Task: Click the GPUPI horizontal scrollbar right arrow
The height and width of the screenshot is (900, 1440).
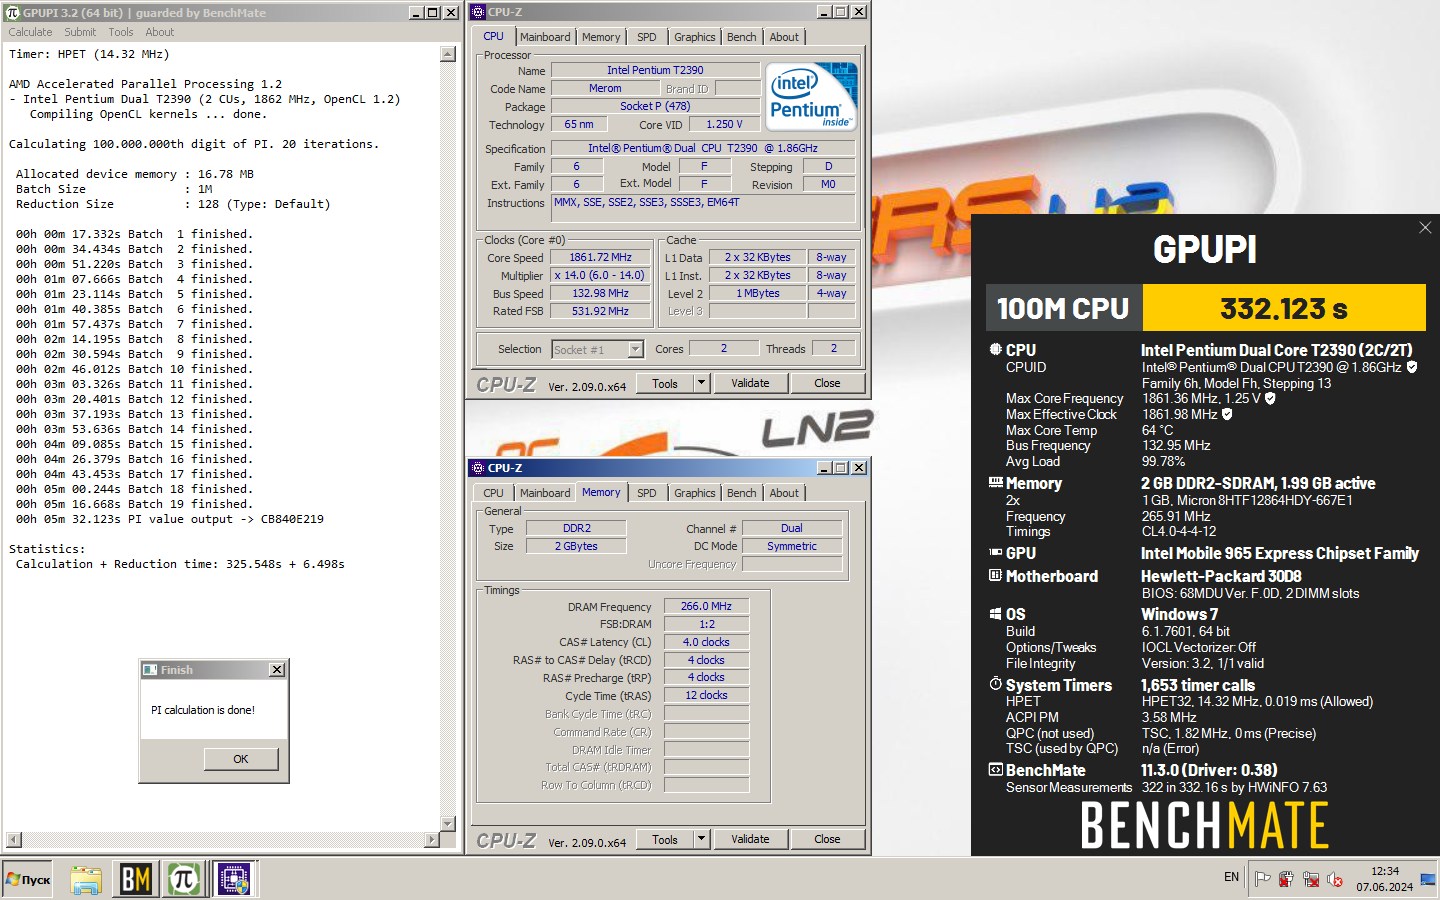Action: click(x=432, y=840)
